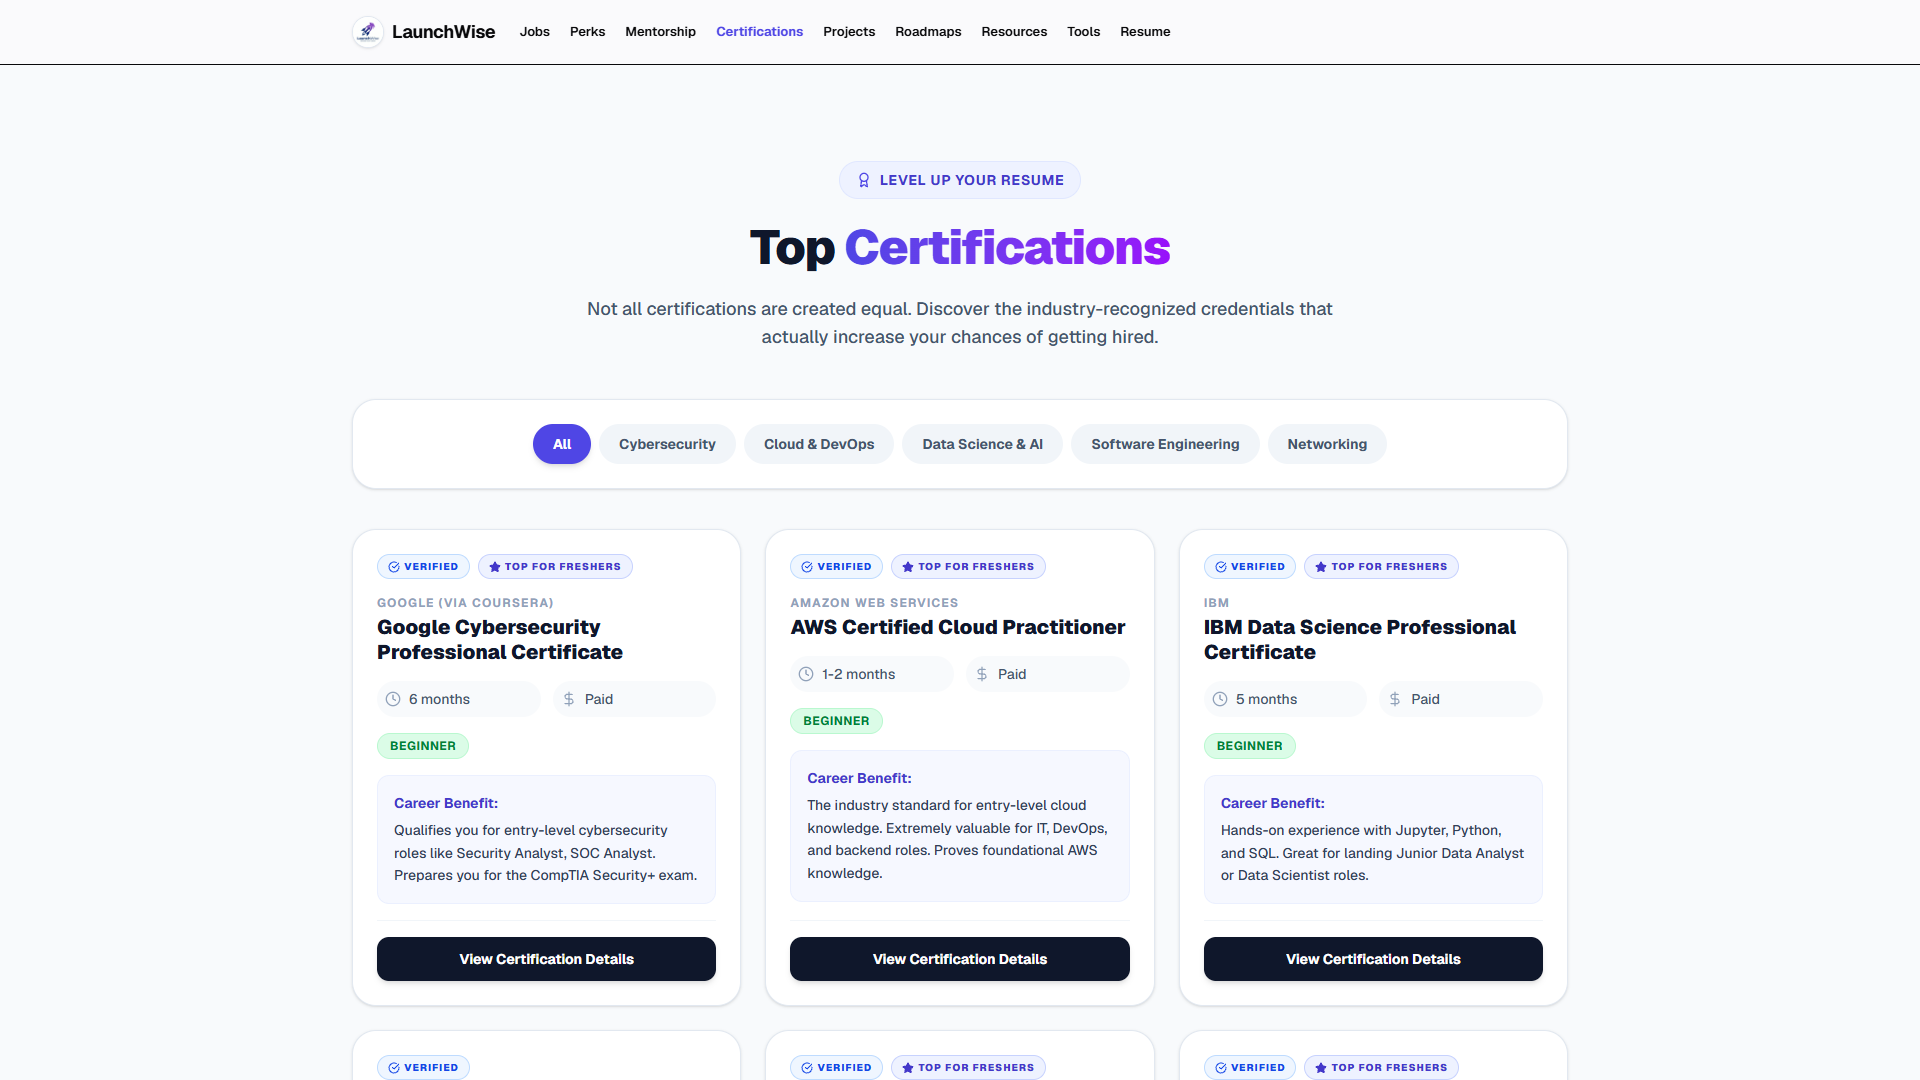Navigate to Projects in the top menu

coord(849,32)
